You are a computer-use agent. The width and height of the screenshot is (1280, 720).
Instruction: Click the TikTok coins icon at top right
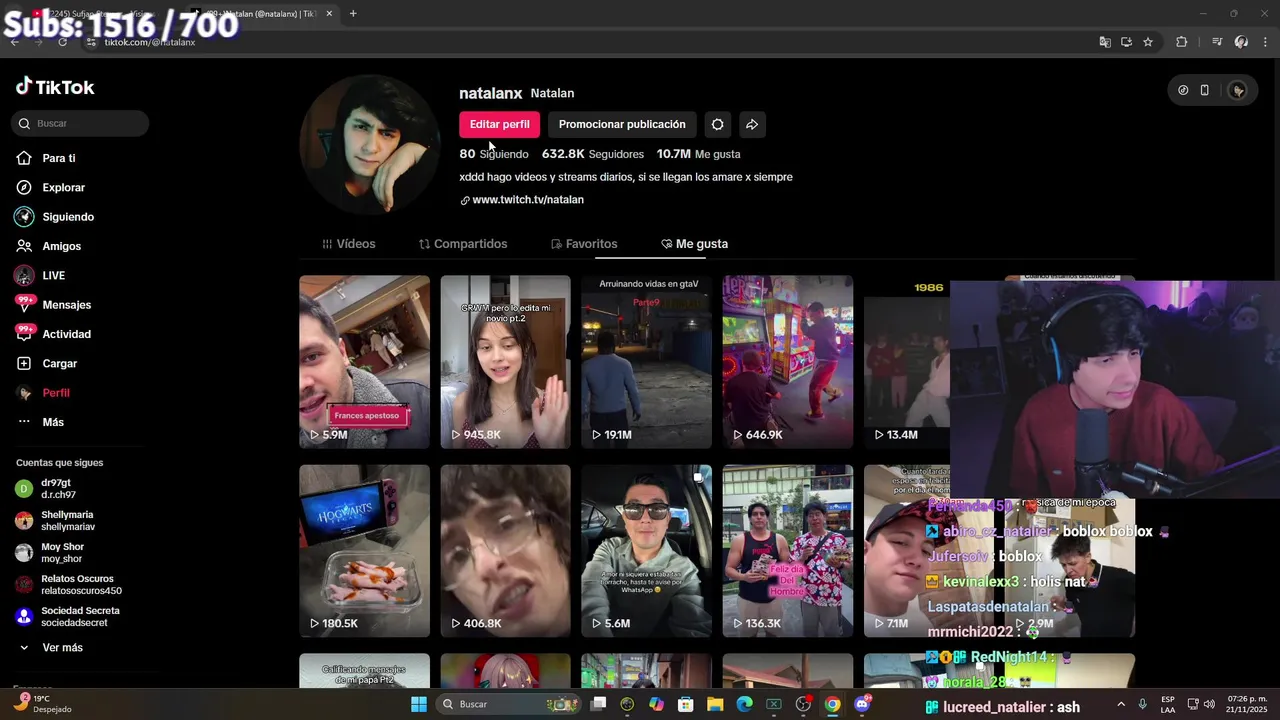click(1183, 90)
